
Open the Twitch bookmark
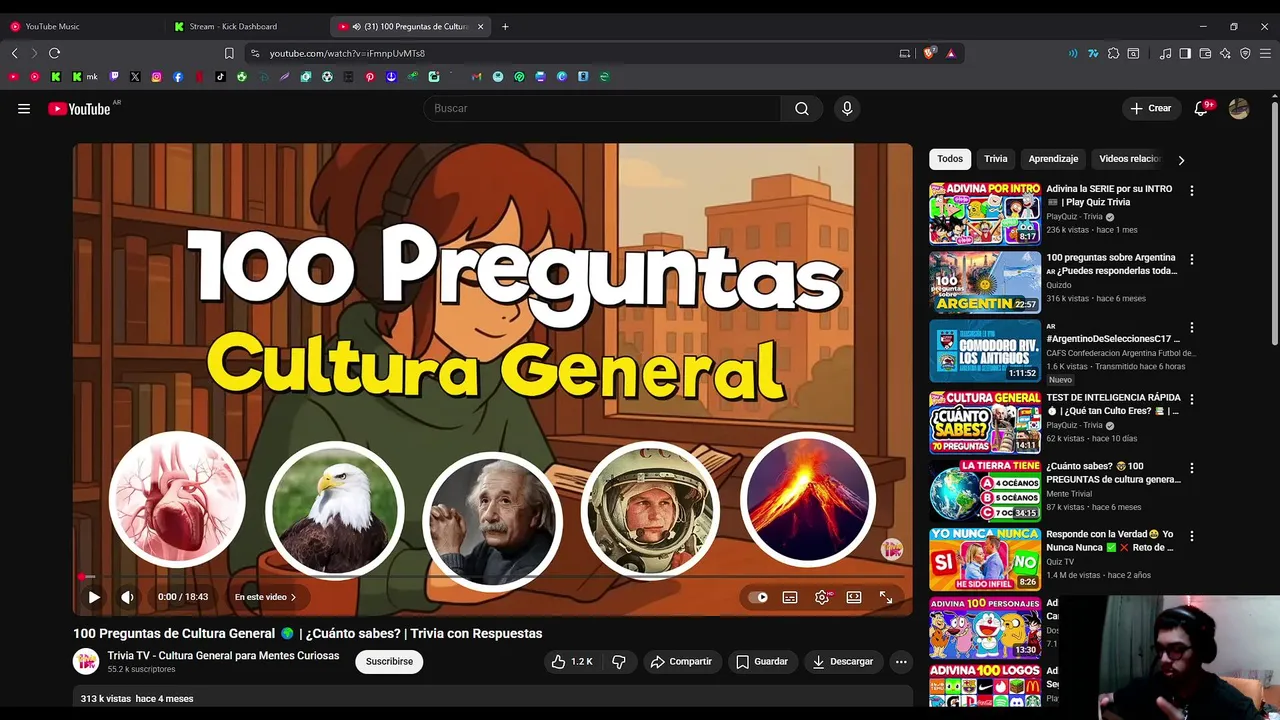(113, 76)
